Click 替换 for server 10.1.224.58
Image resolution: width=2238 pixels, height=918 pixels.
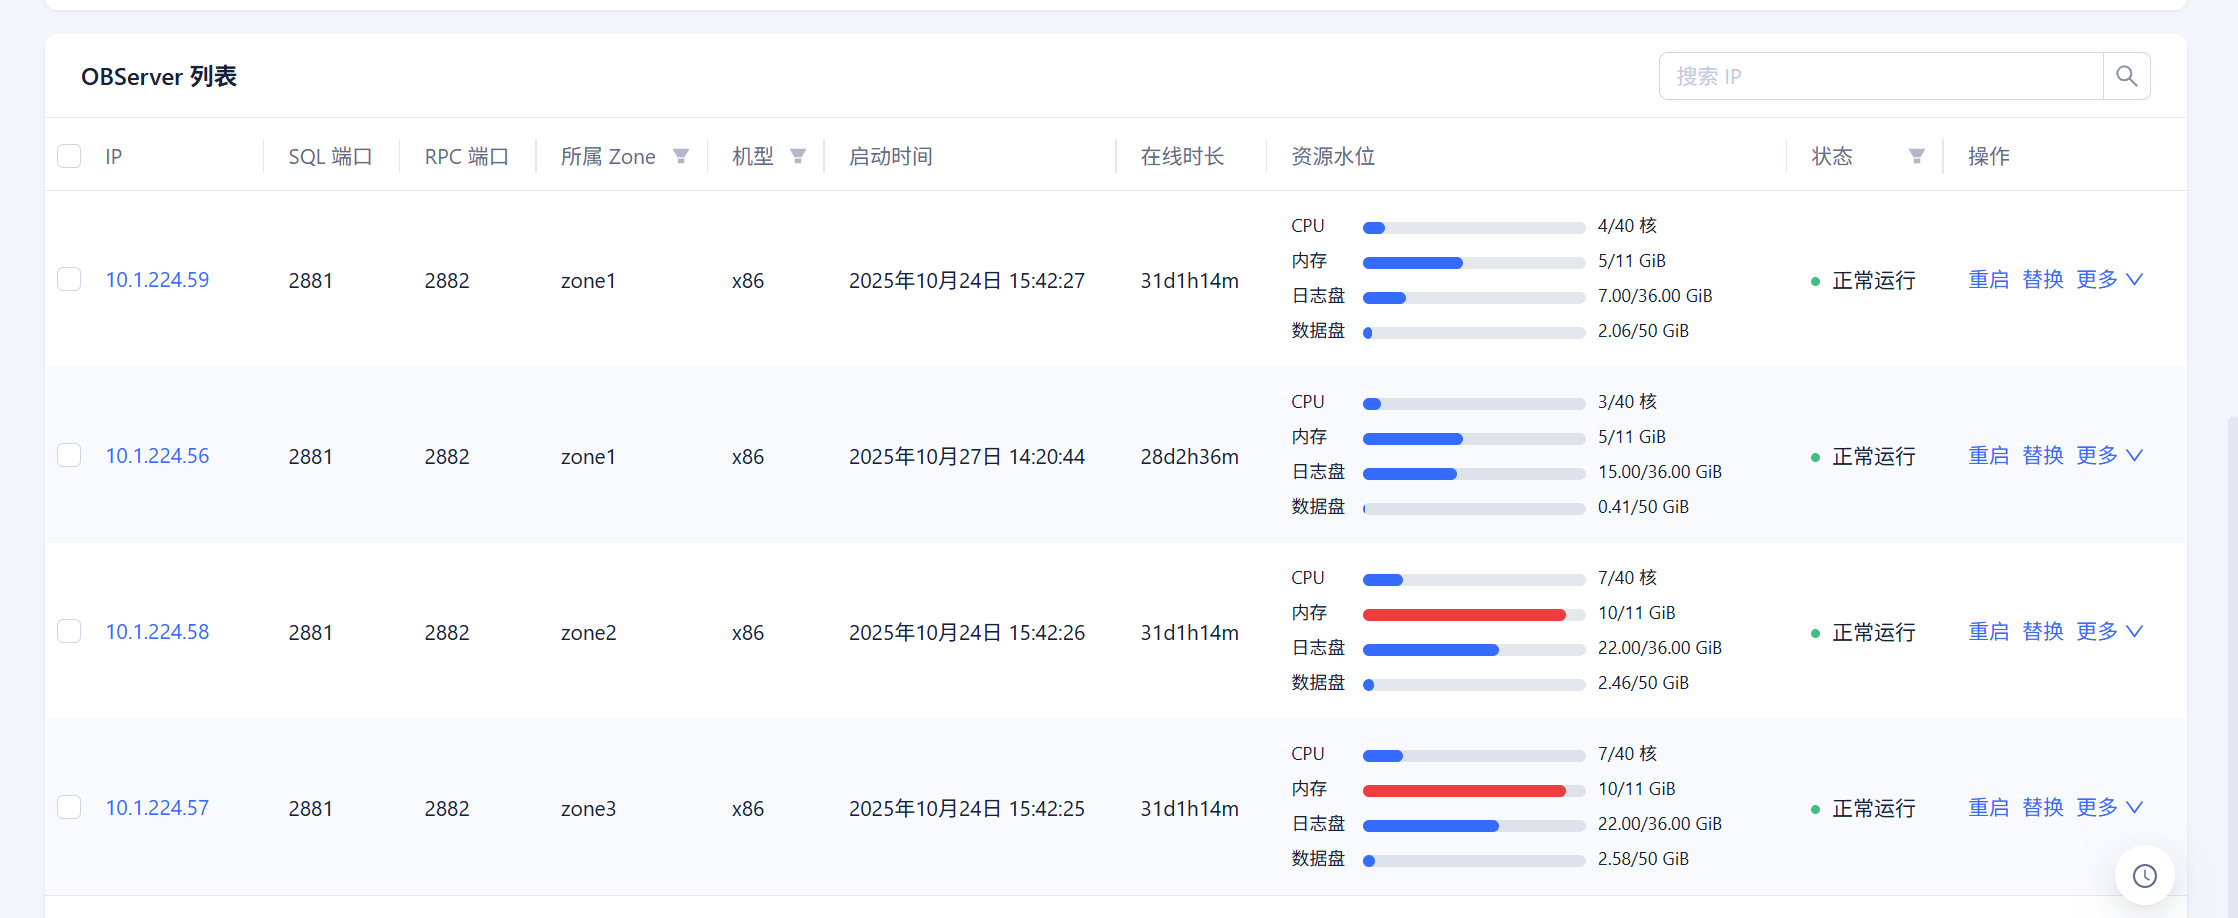[x=2042, y=631]
